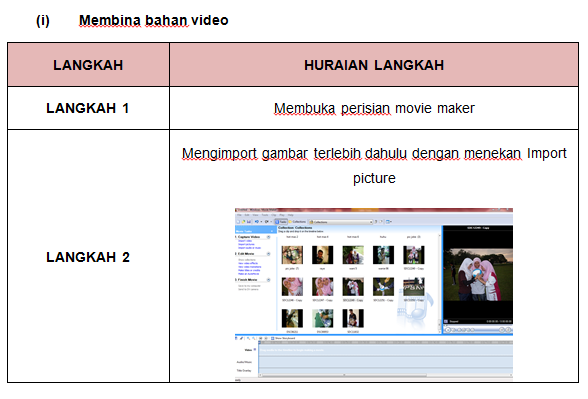Click the View video effects link

click(x=248, y=263)
